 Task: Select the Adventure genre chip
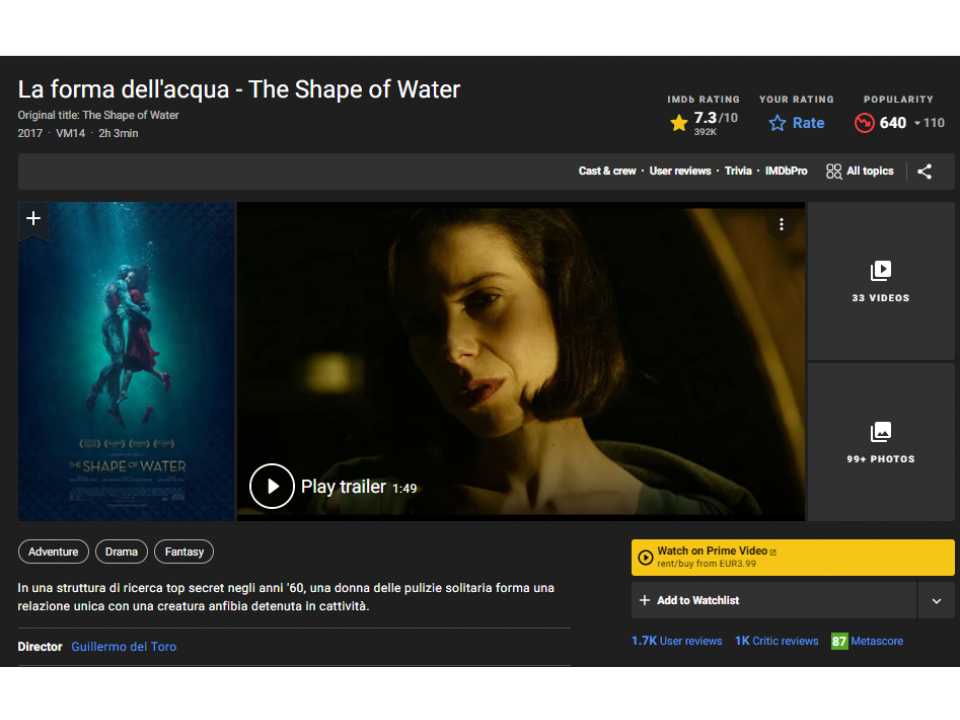(53, 552)
